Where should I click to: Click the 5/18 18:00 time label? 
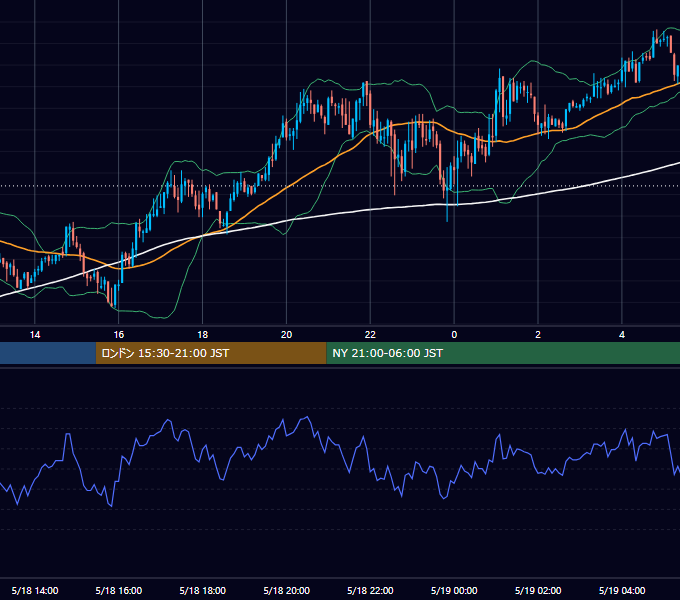(203, 590)
